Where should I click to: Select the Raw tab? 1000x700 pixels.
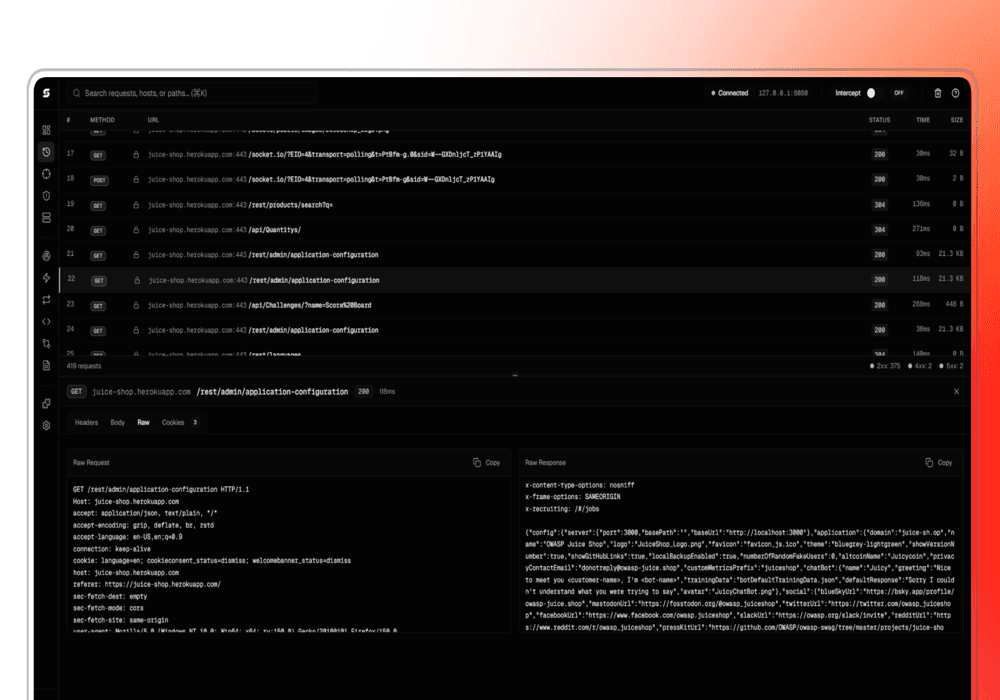point(143,422)
